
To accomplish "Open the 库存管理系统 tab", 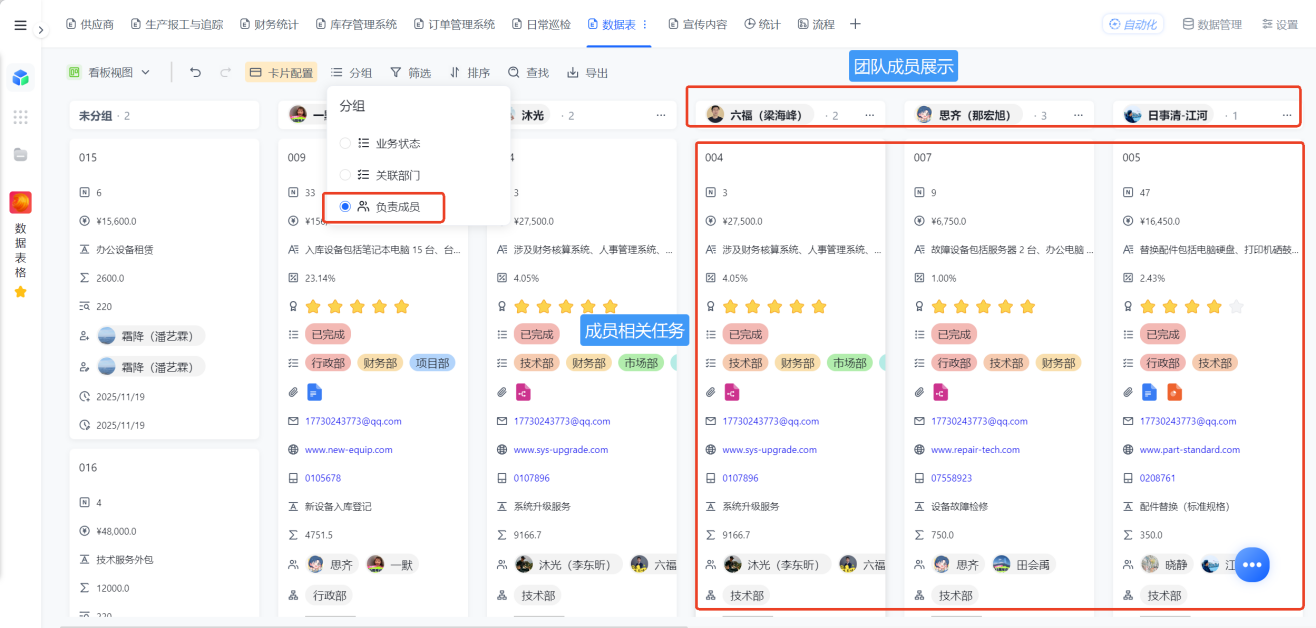I will pyautogui.click(x=356, y=24).
